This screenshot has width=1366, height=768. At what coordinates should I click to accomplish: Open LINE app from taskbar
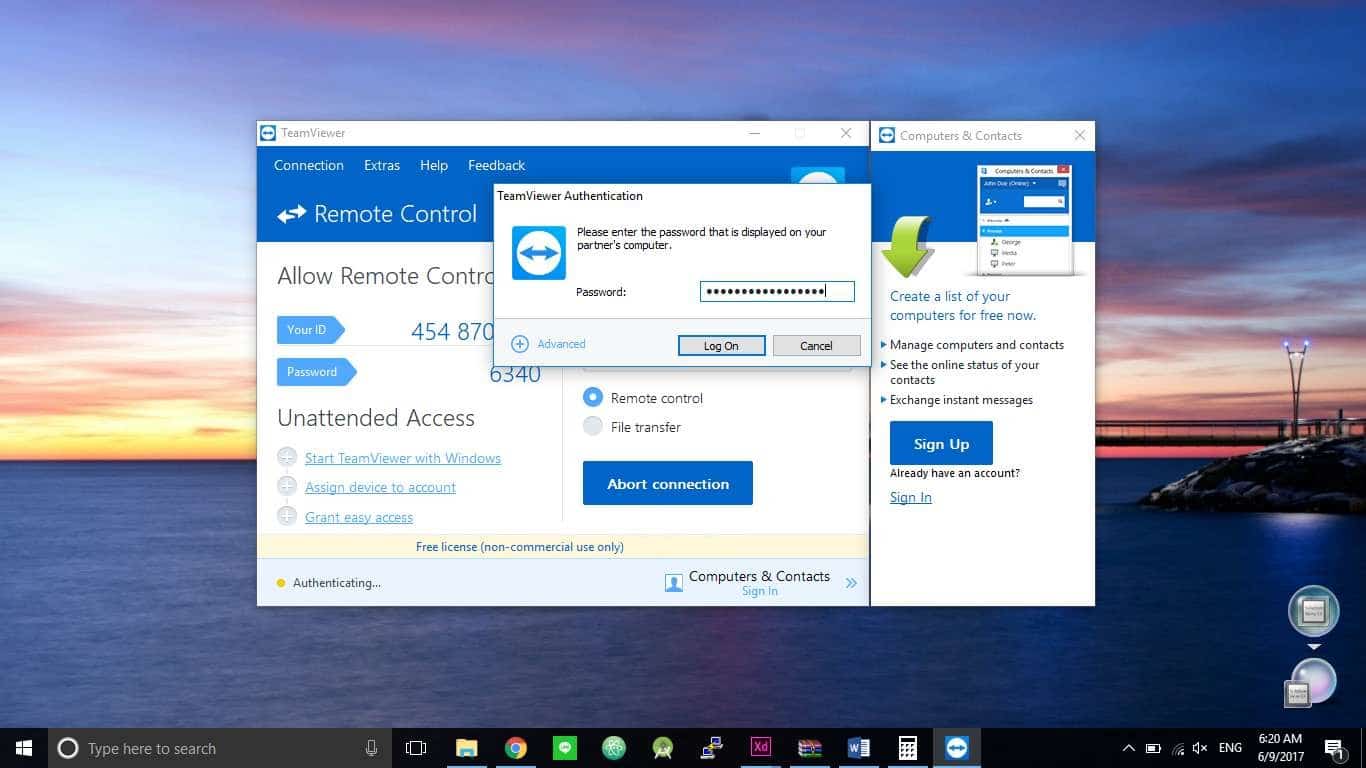tap(565, 748)
